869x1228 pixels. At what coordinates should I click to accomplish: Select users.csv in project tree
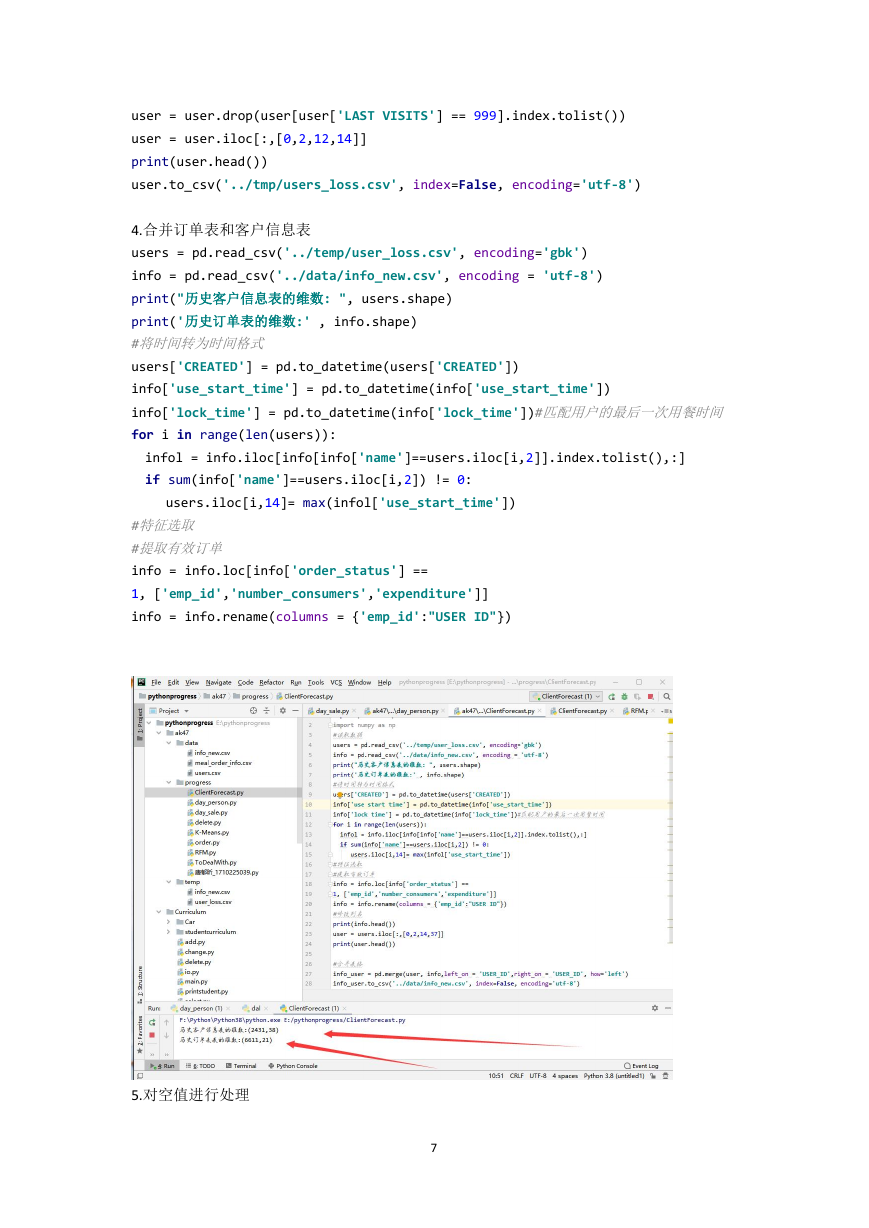point(203,773)
